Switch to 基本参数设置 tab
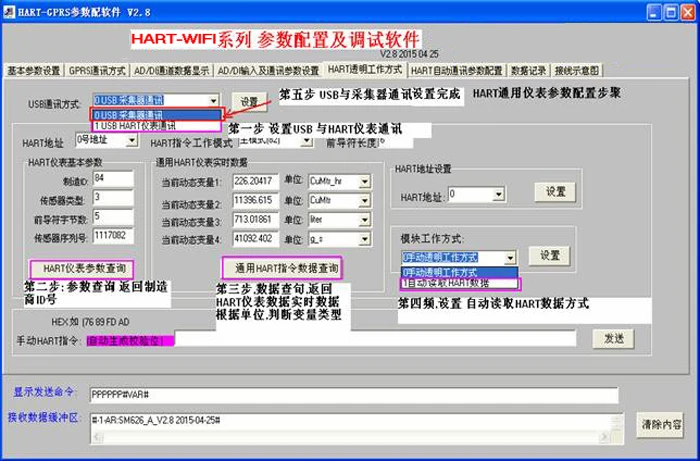The image size is (700, 461). coord(33,71)
